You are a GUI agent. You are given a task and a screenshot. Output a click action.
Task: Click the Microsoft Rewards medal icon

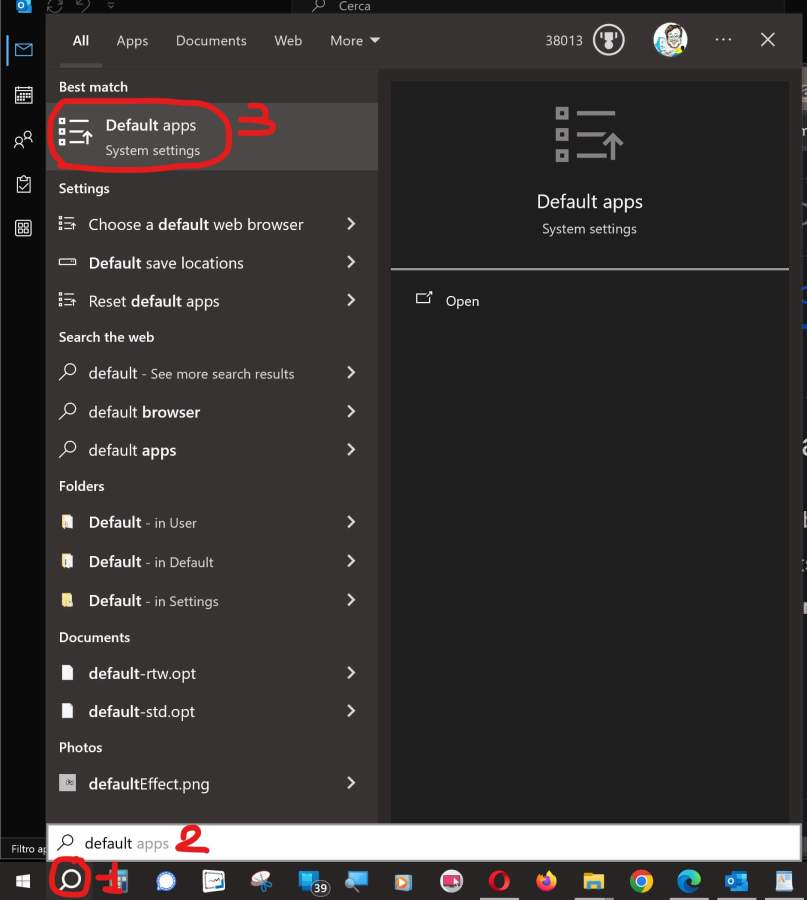(608, 41)
